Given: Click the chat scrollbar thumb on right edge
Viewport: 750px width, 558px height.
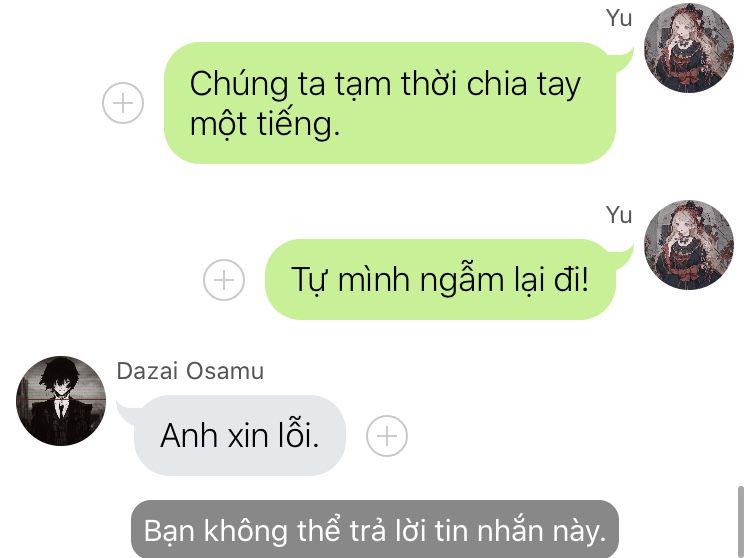Looking at the screenshot, I should [740, 522].
